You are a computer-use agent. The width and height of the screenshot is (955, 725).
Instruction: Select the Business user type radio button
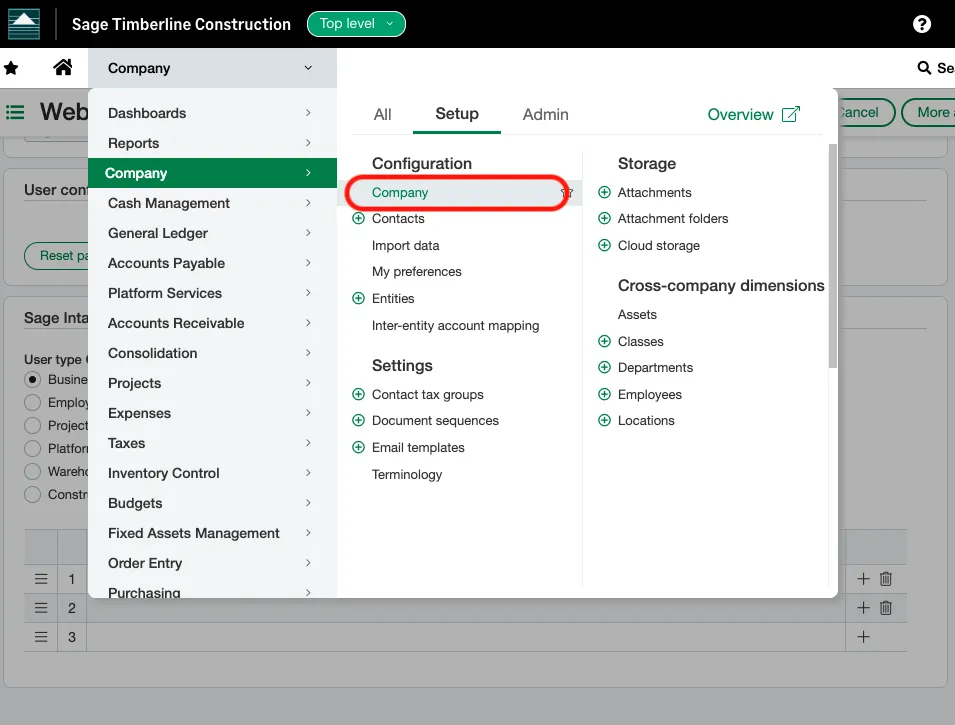click(x=32, y=379)
